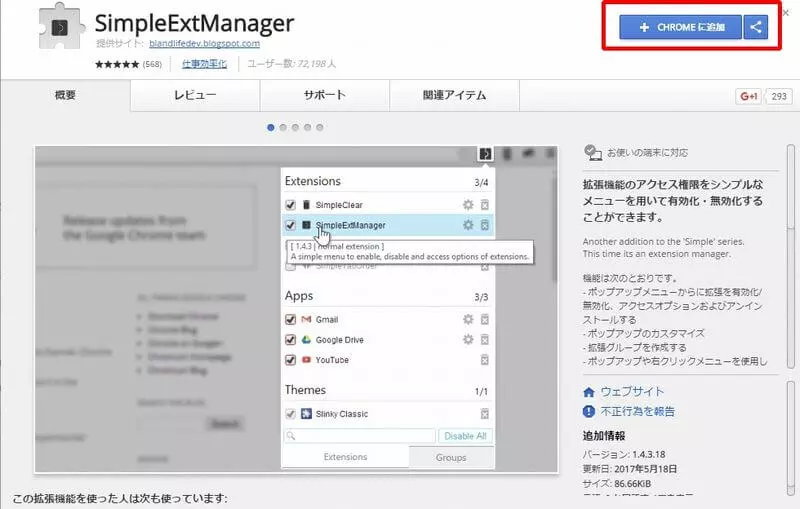Toggle the SimpleExtManager checkbox

pos(290,225)
